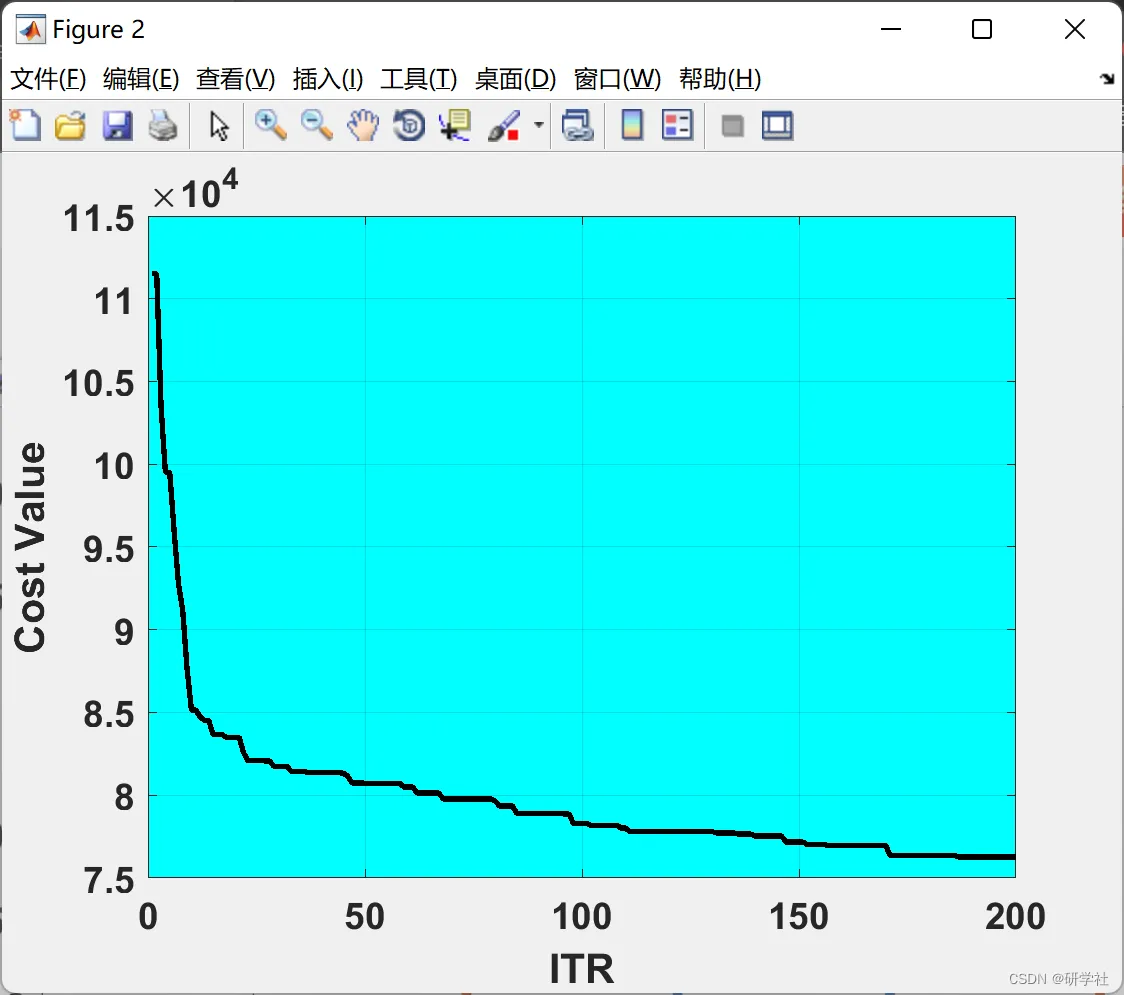Open the 工具(T) menu

pyautogui.click(x=419, y=79)
